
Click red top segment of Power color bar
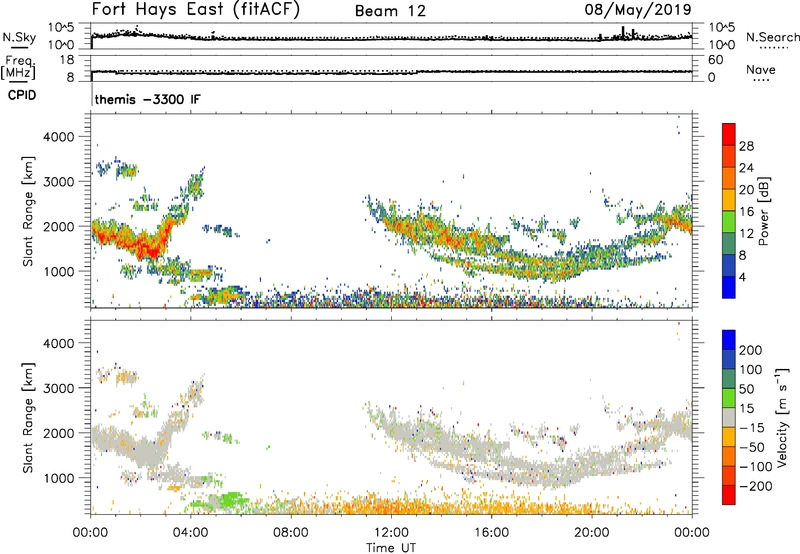(x=729, y=134)
